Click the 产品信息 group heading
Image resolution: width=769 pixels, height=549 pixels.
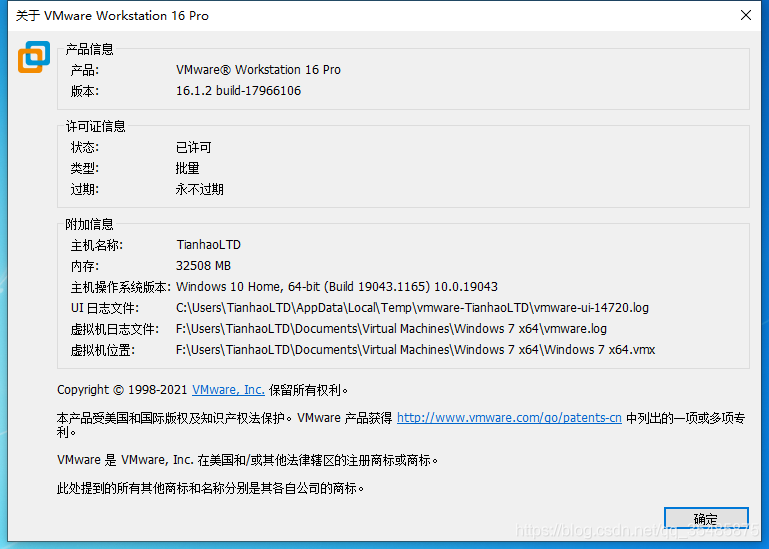[89, 49]
